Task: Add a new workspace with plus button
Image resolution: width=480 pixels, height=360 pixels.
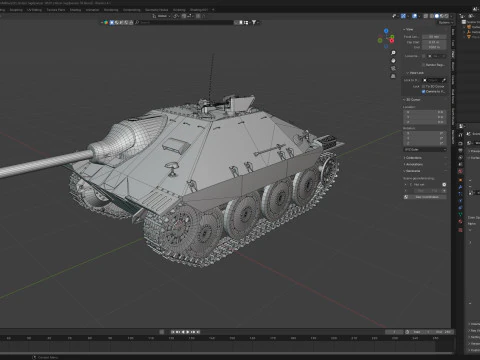Action: (213, 10)
